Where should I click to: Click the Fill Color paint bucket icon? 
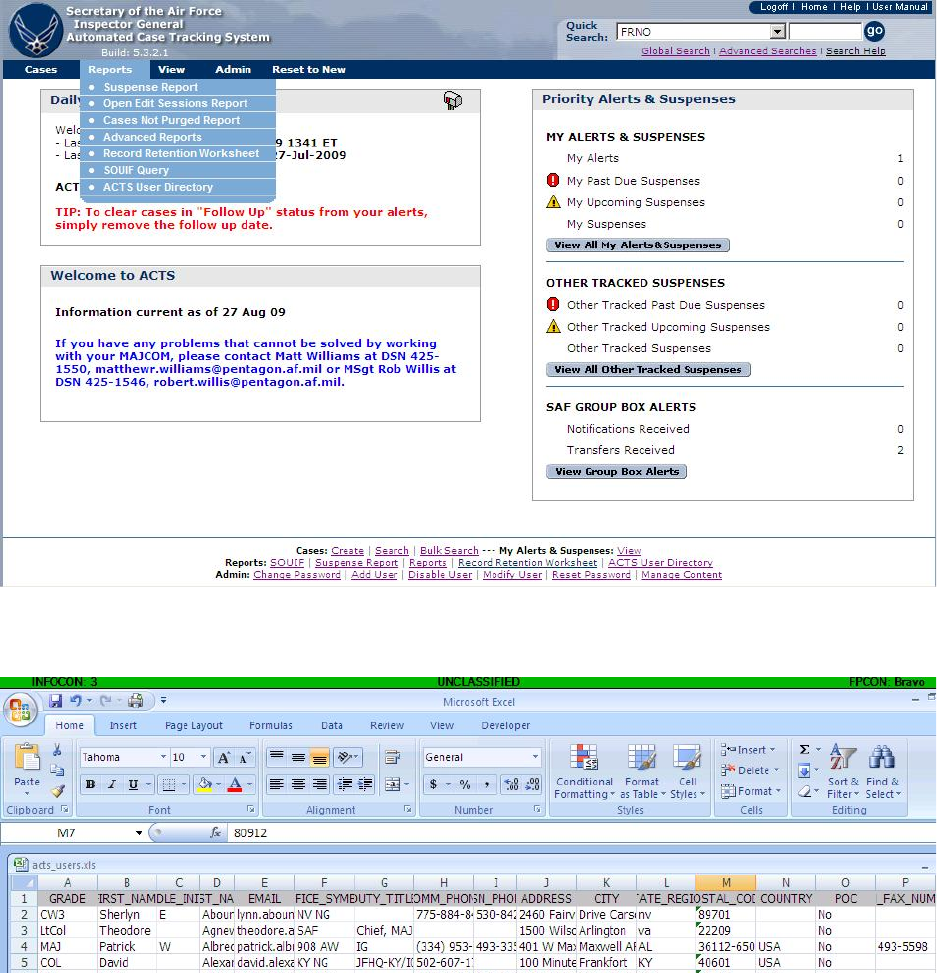205,784
